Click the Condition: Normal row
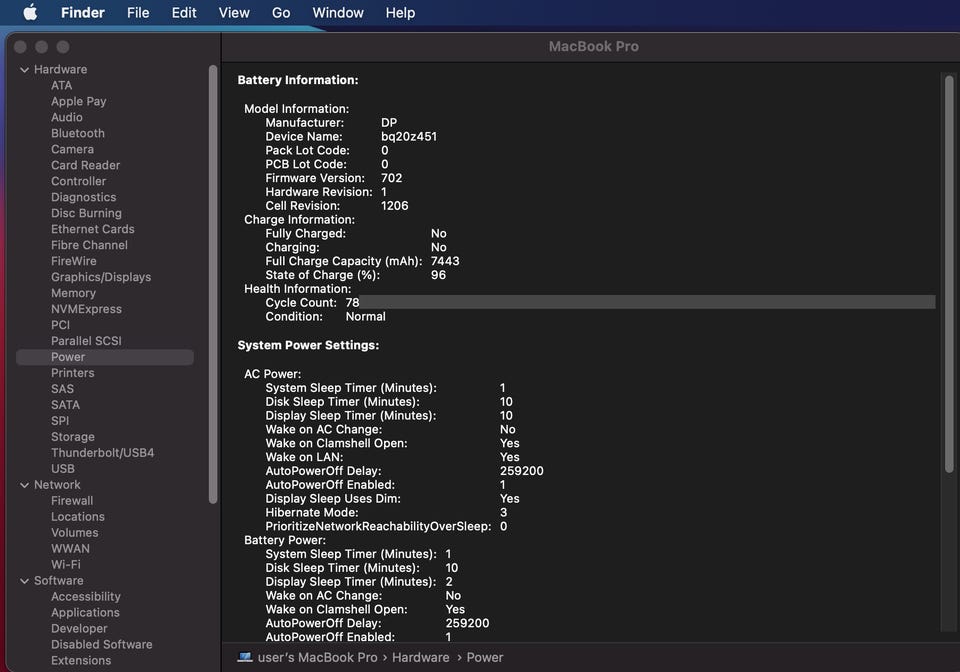This screenshot has height=672, width=960. coord(325,316)
